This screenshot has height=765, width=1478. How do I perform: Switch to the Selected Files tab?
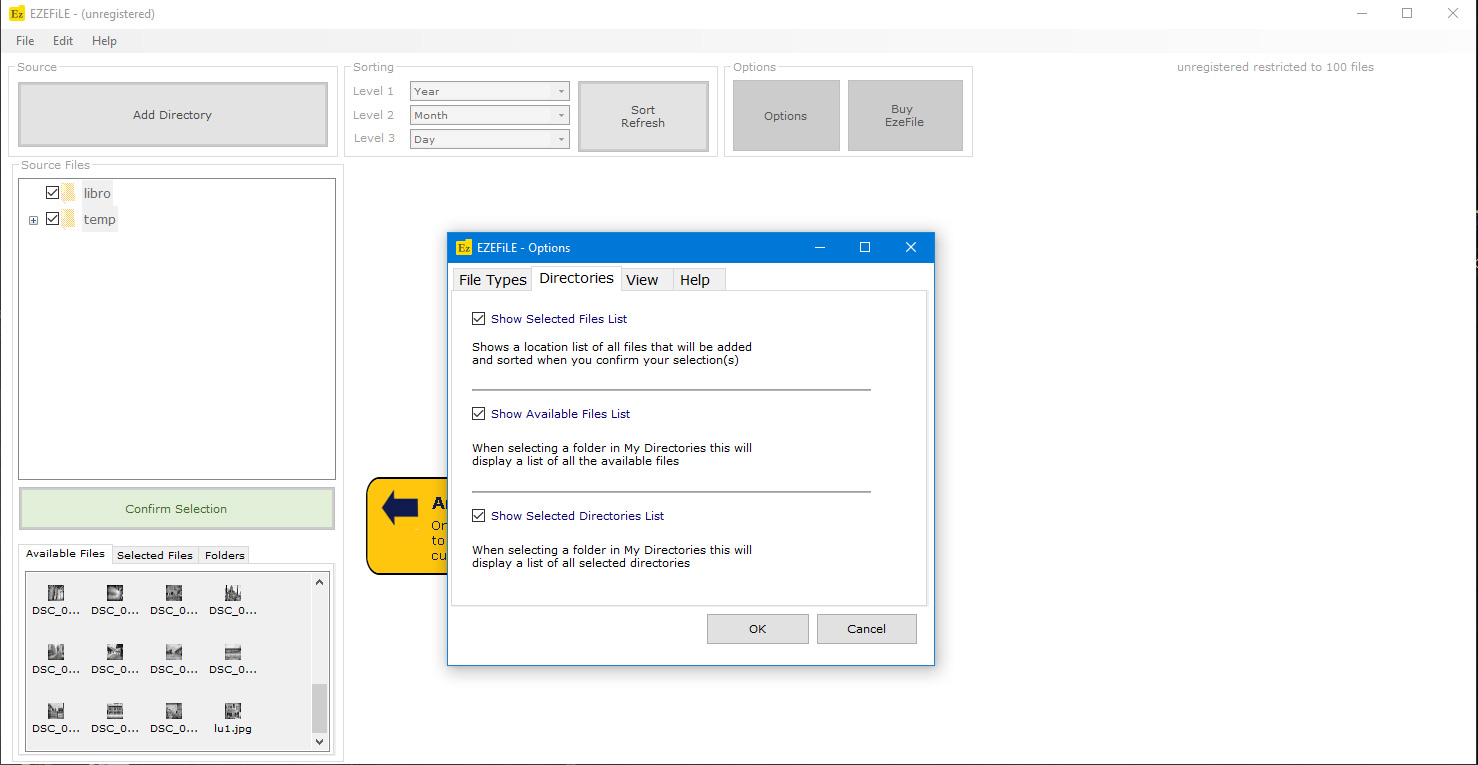point(155,555)
